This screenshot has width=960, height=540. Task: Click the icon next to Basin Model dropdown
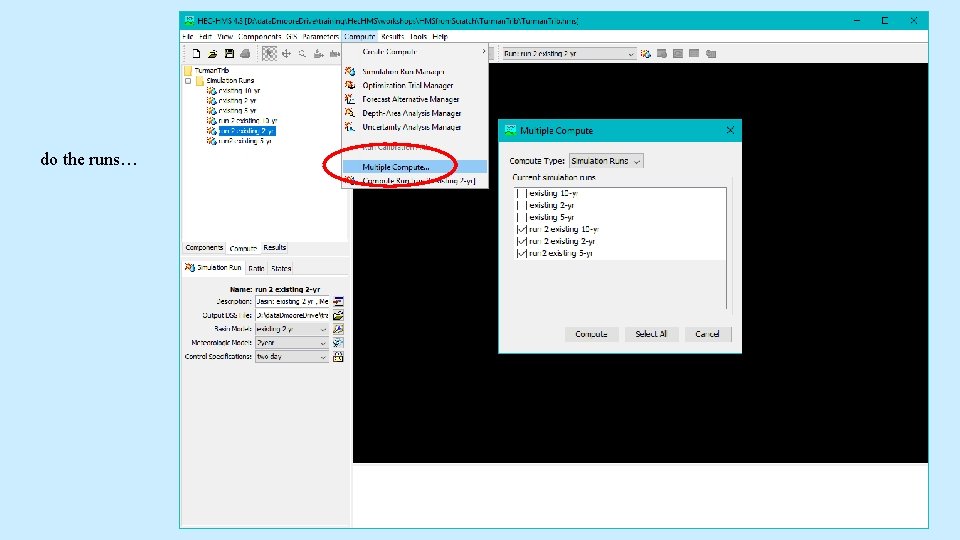[x=338, y=329]
